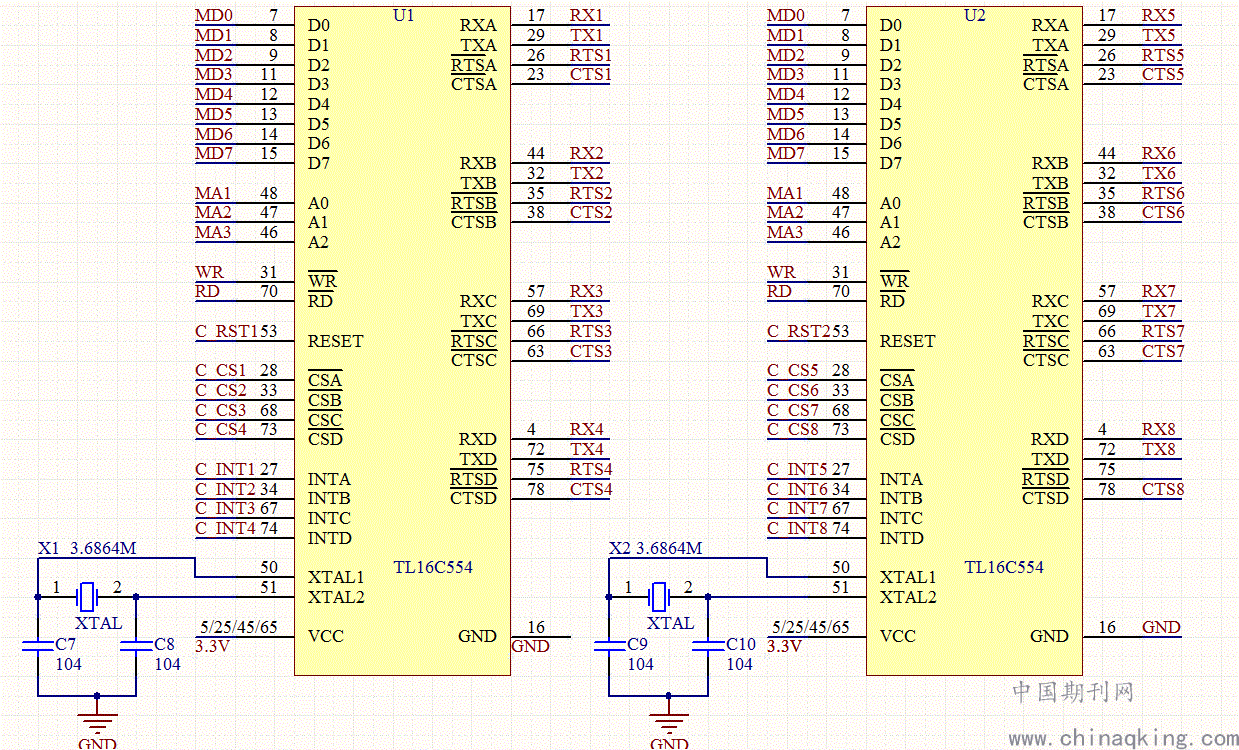Click the CTS2 net label
The width and height of the screenshot is (1239, 750).
[x=591, y=212]
